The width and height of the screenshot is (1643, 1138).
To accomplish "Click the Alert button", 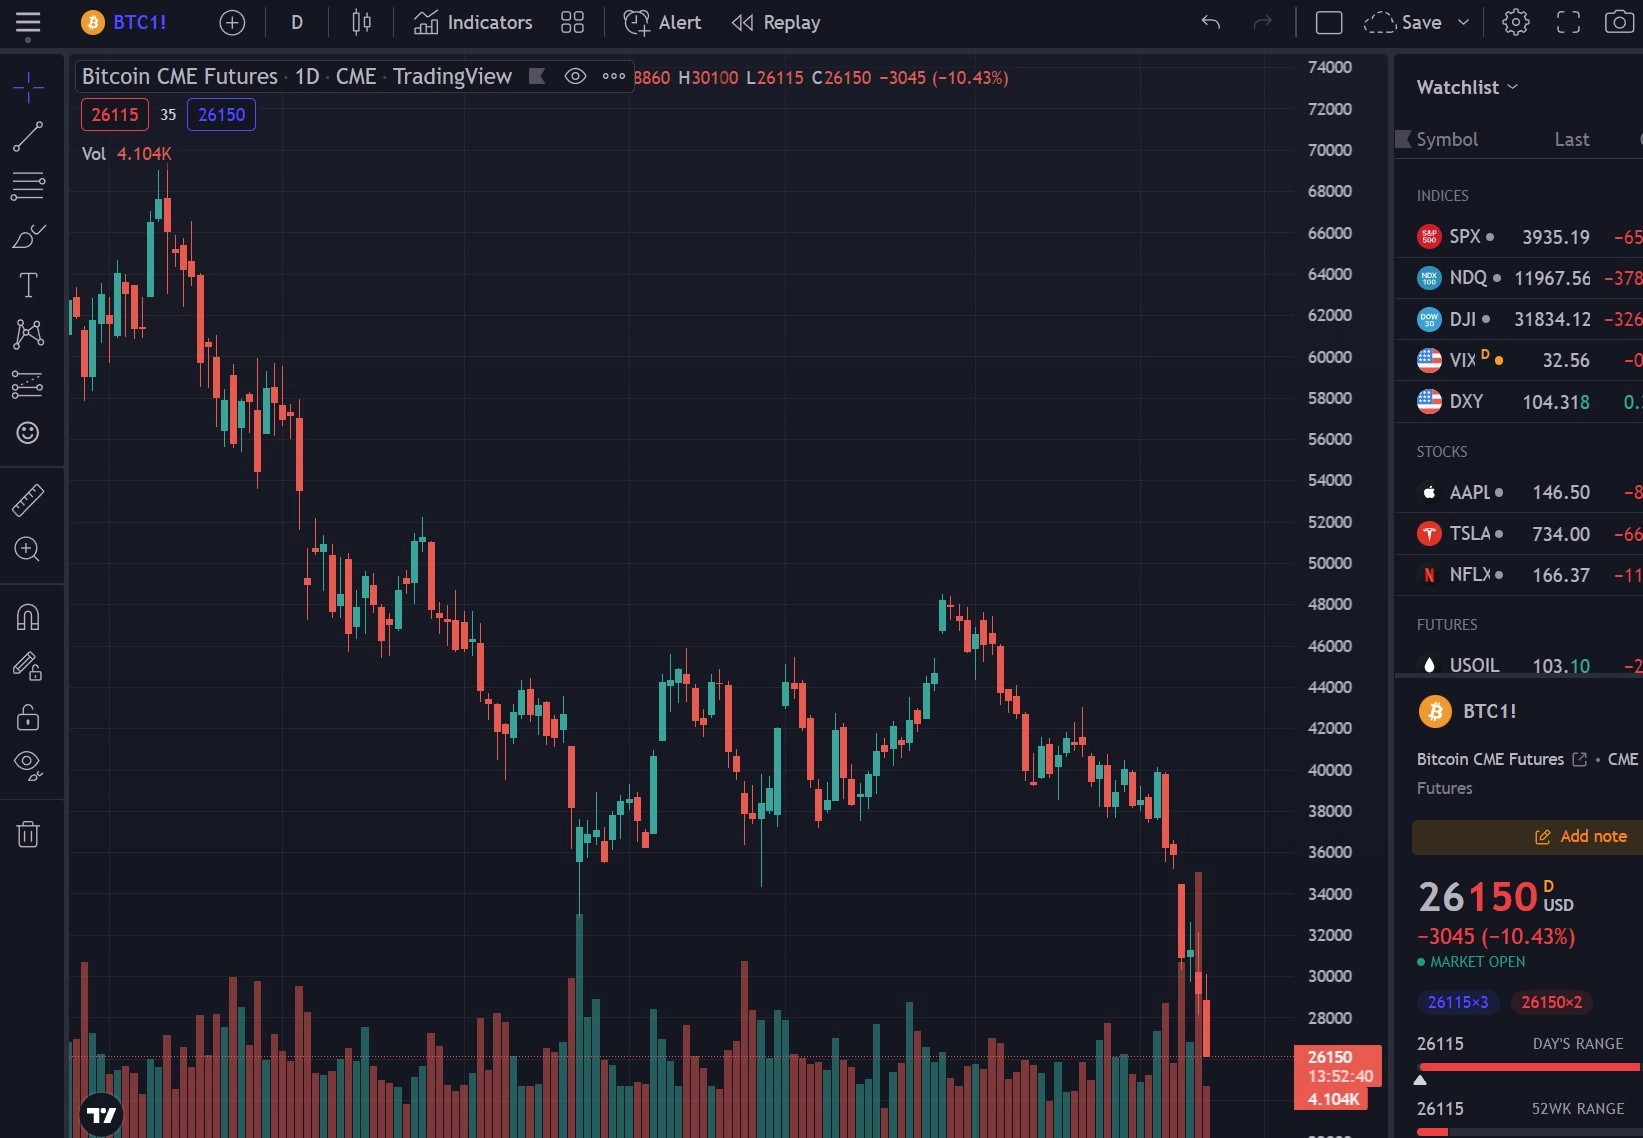I will pos(662,22).
